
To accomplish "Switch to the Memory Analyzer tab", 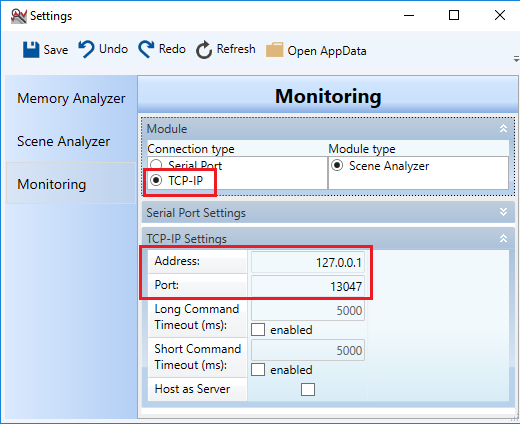I will [x=71, y=98].
